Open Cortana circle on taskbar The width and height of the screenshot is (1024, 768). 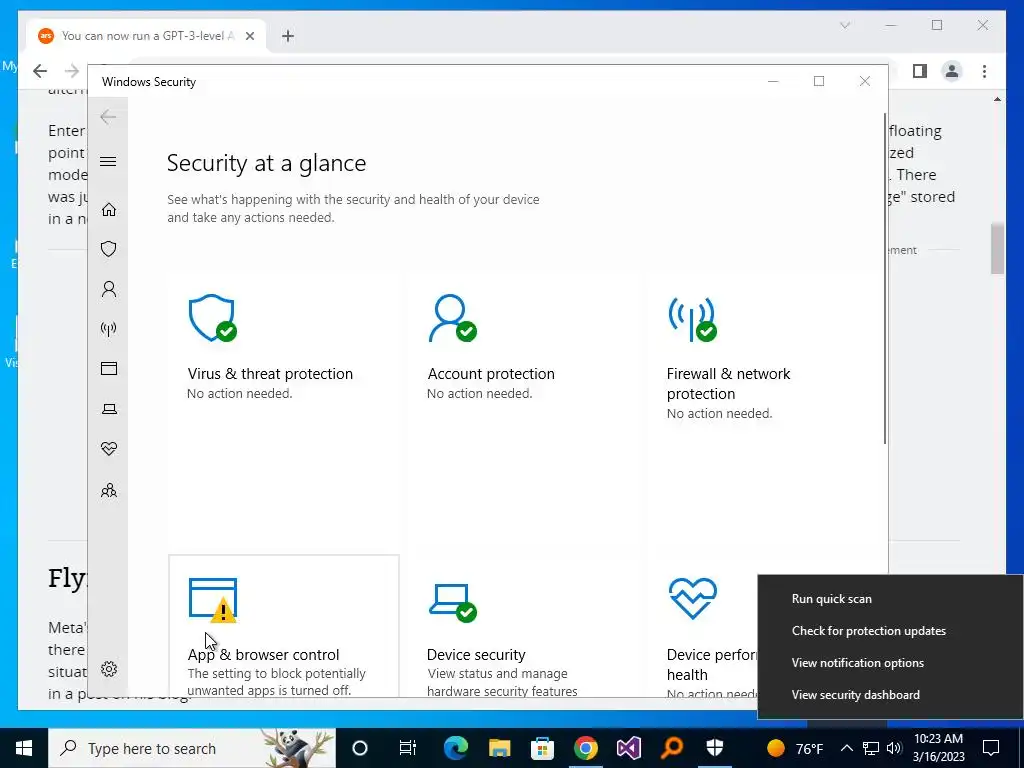tap(360, 748)
